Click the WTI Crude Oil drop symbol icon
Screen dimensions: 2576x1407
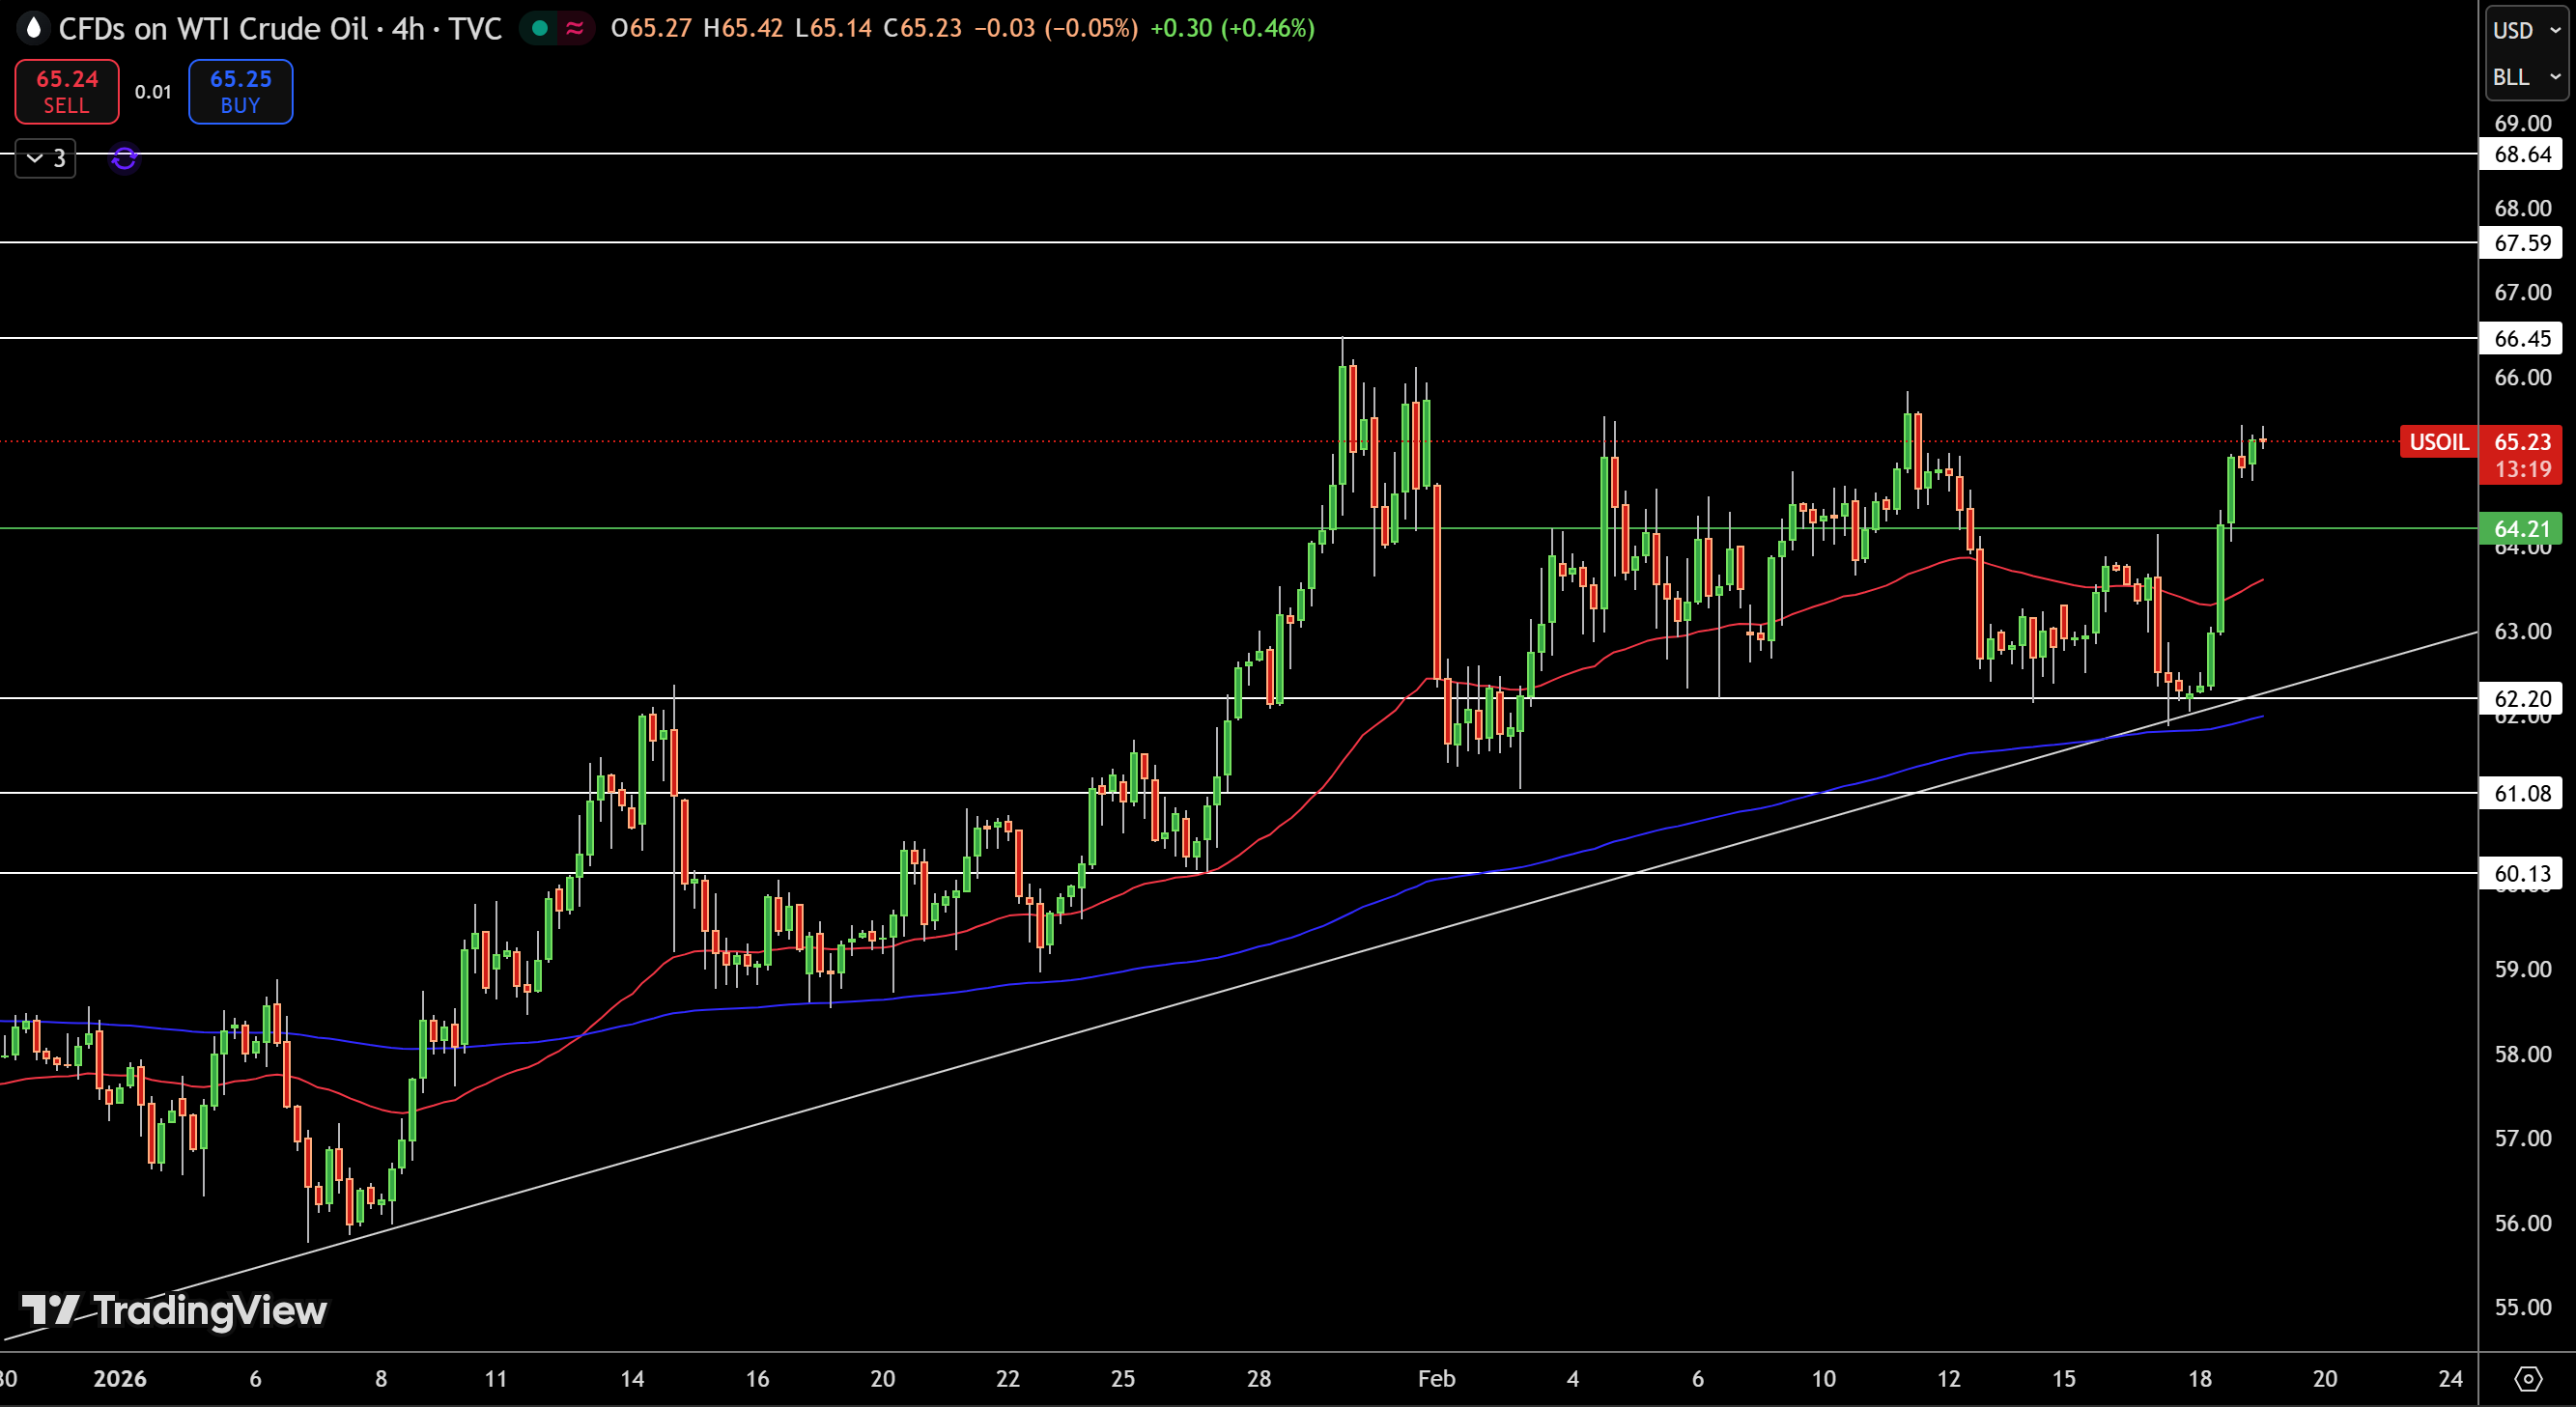click(33, 28)
